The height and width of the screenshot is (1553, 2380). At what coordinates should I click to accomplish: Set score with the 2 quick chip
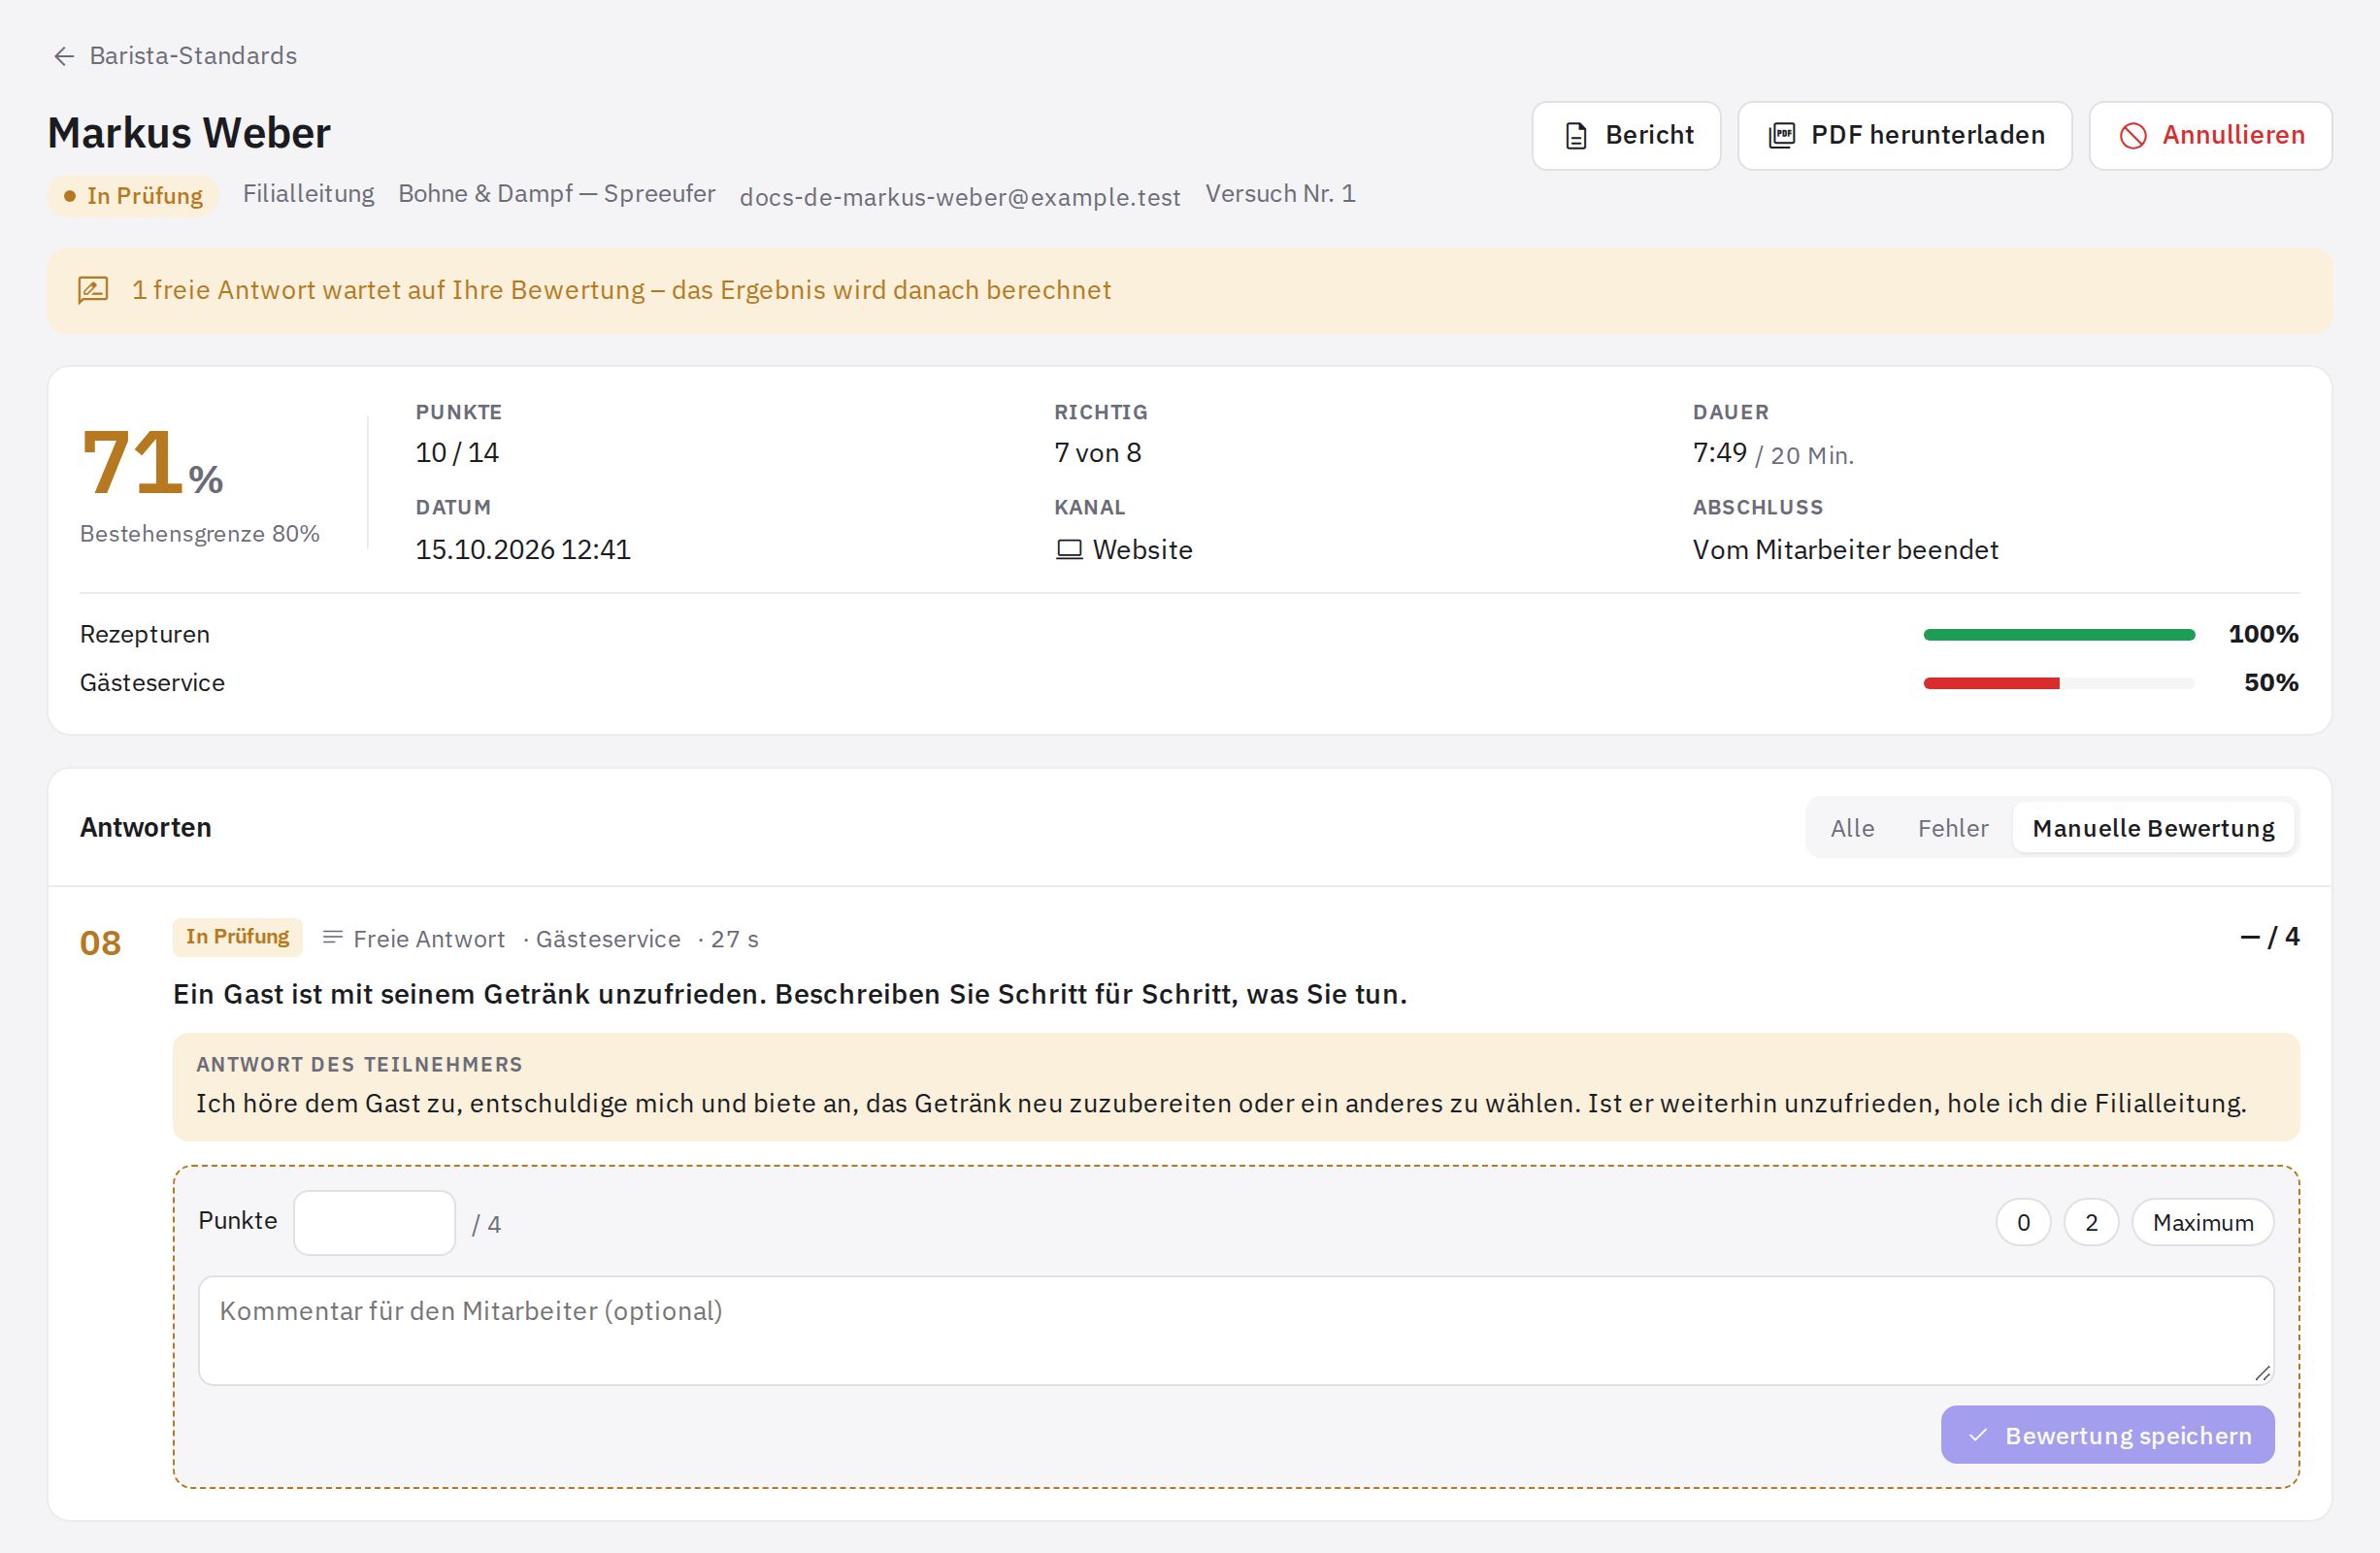2091,1222
